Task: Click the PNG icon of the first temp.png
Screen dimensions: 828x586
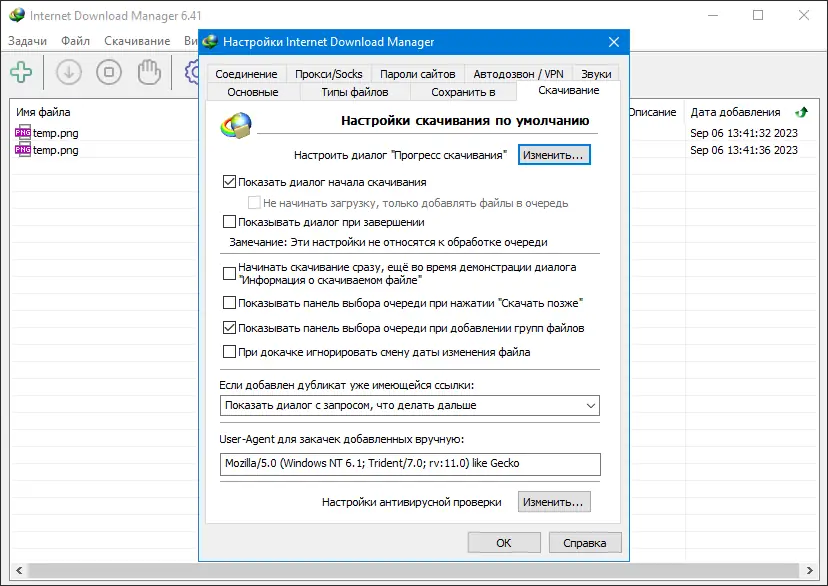Action: pos(23,133)
